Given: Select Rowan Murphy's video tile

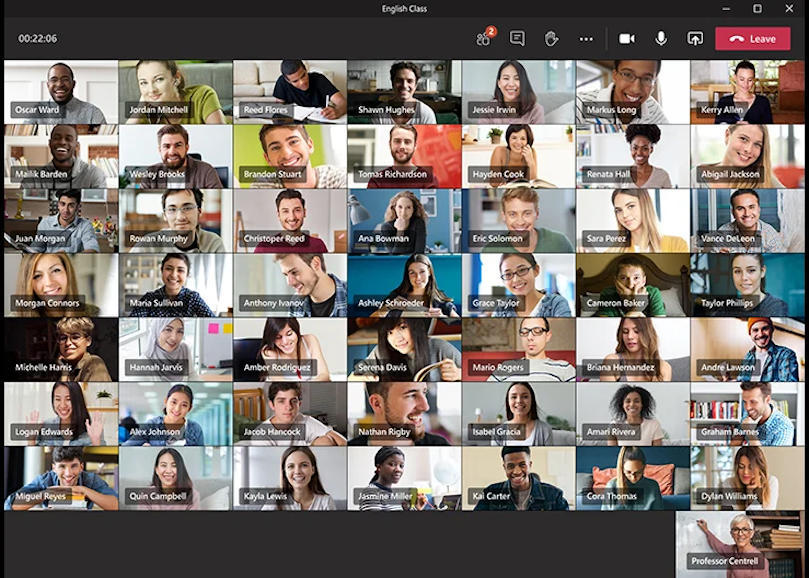Looking at the screenshot, I should coord(175,221).
